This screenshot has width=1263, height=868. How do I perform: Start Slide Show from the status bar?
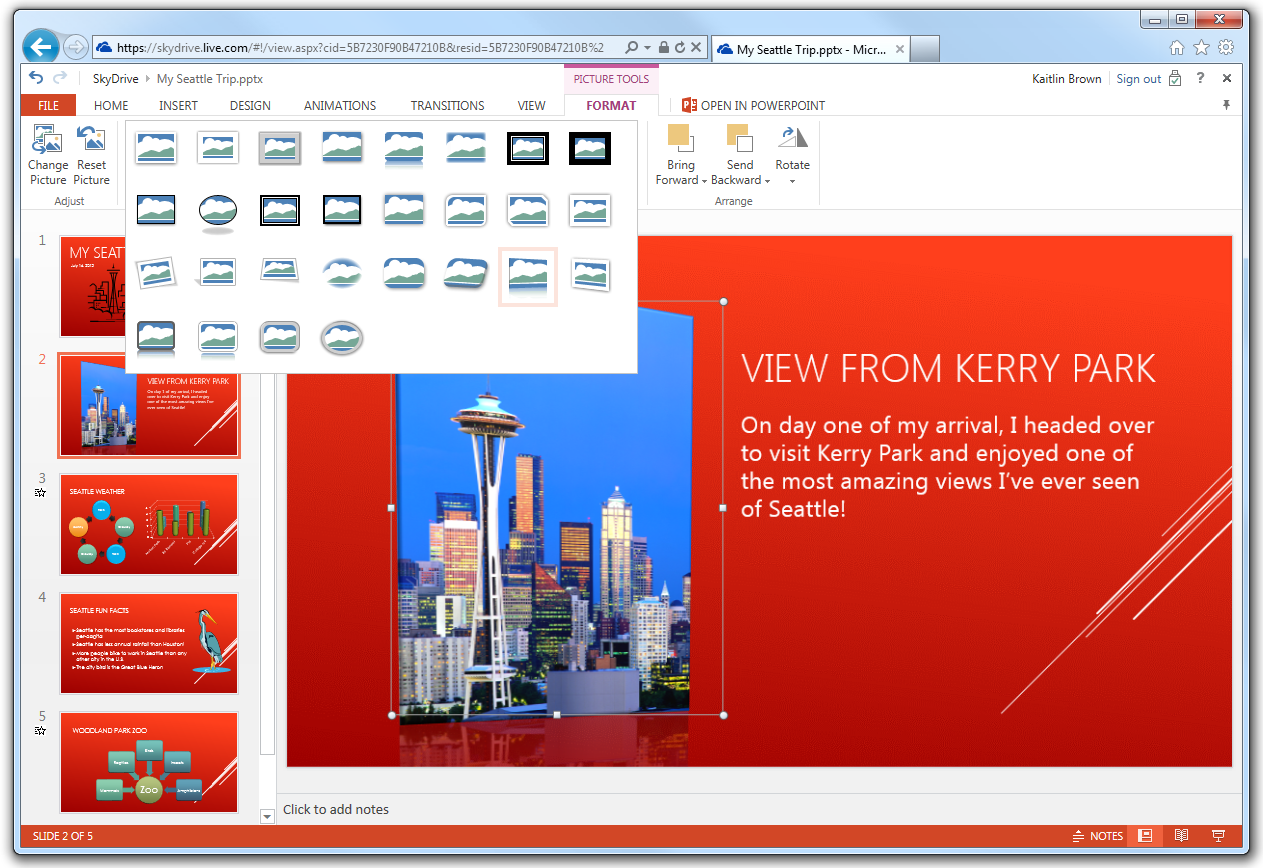pos(1220,835)
